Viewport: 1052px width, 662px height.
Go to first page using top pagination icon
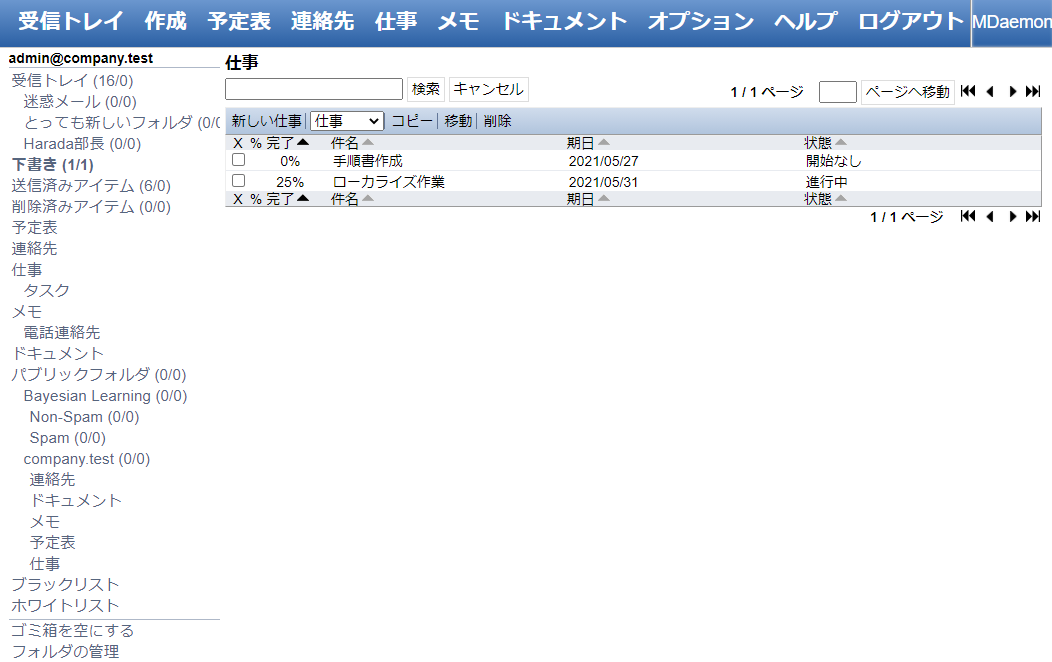[967, 91]
